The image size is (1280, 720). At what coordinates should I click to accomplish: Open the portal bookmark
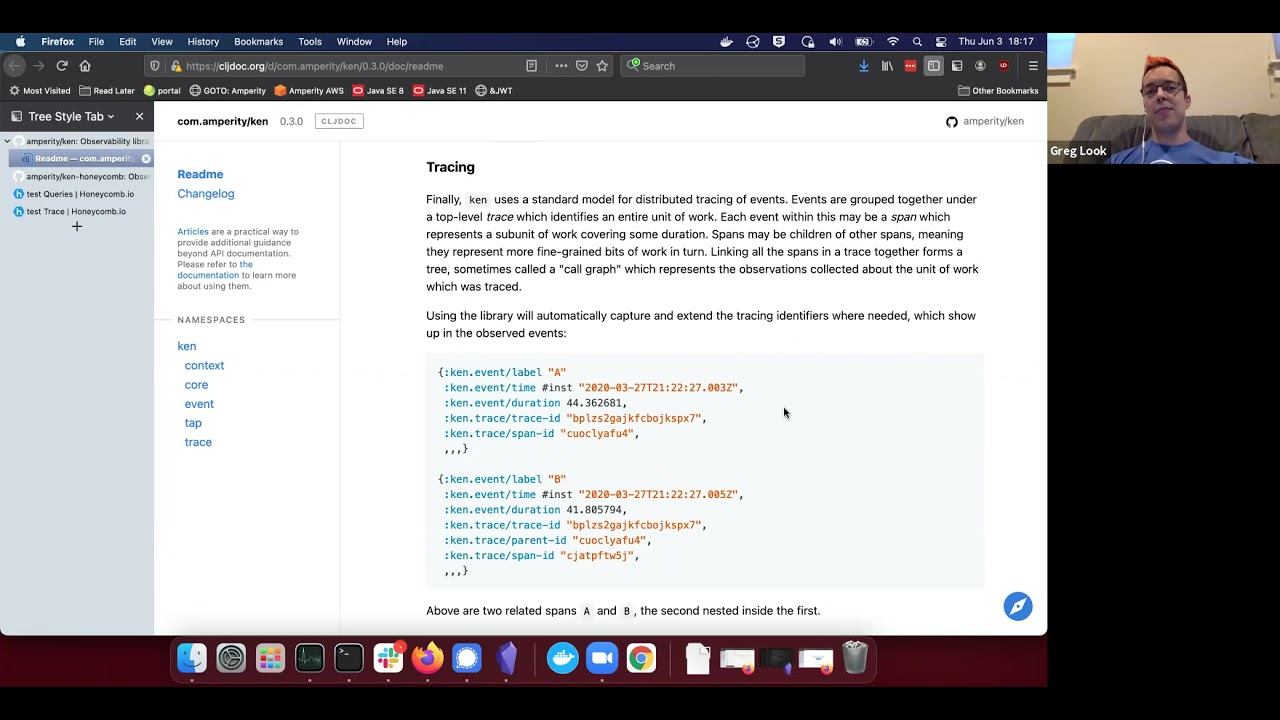162,91
